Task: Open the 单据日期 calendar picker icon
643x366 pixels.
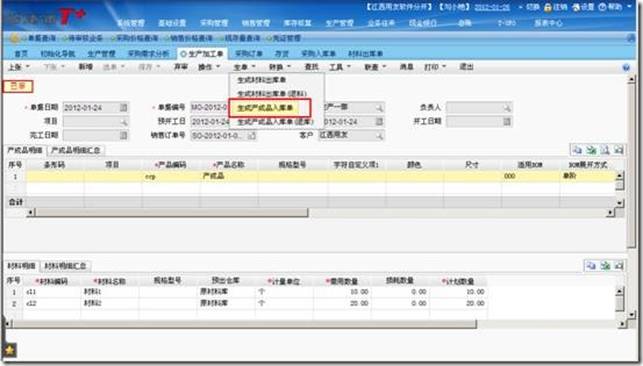Action: click(123, 108)
